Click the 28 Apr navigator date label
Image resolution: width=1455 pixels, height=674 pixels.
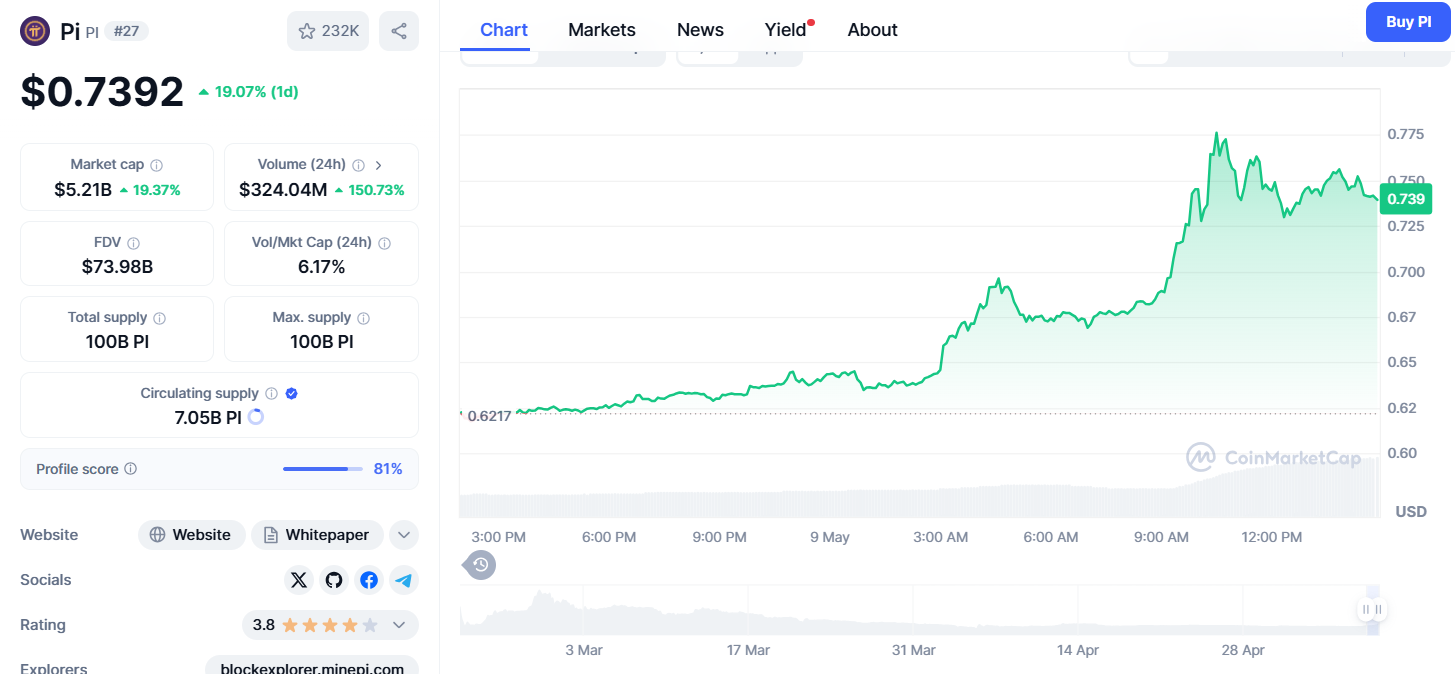(1243, 650)
